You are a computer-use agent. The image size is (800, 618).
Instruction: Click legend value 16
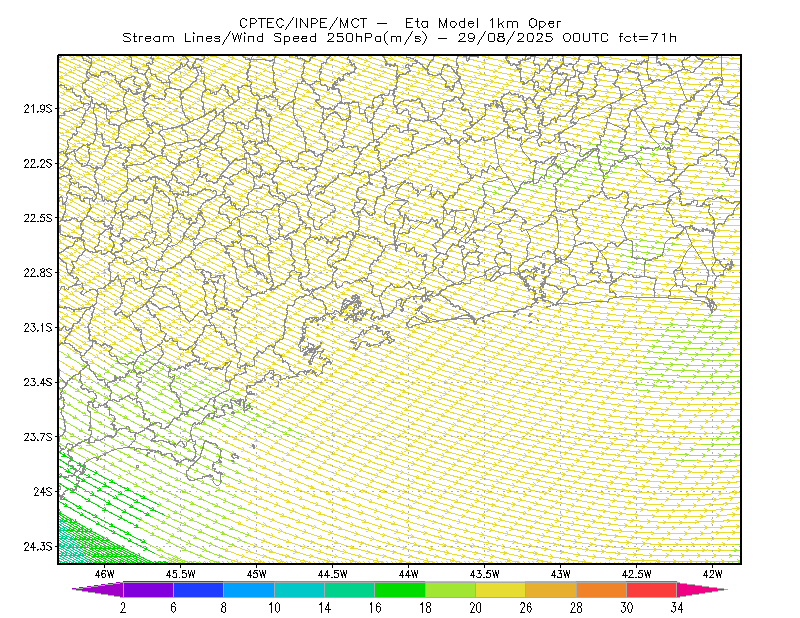(375, 608)
